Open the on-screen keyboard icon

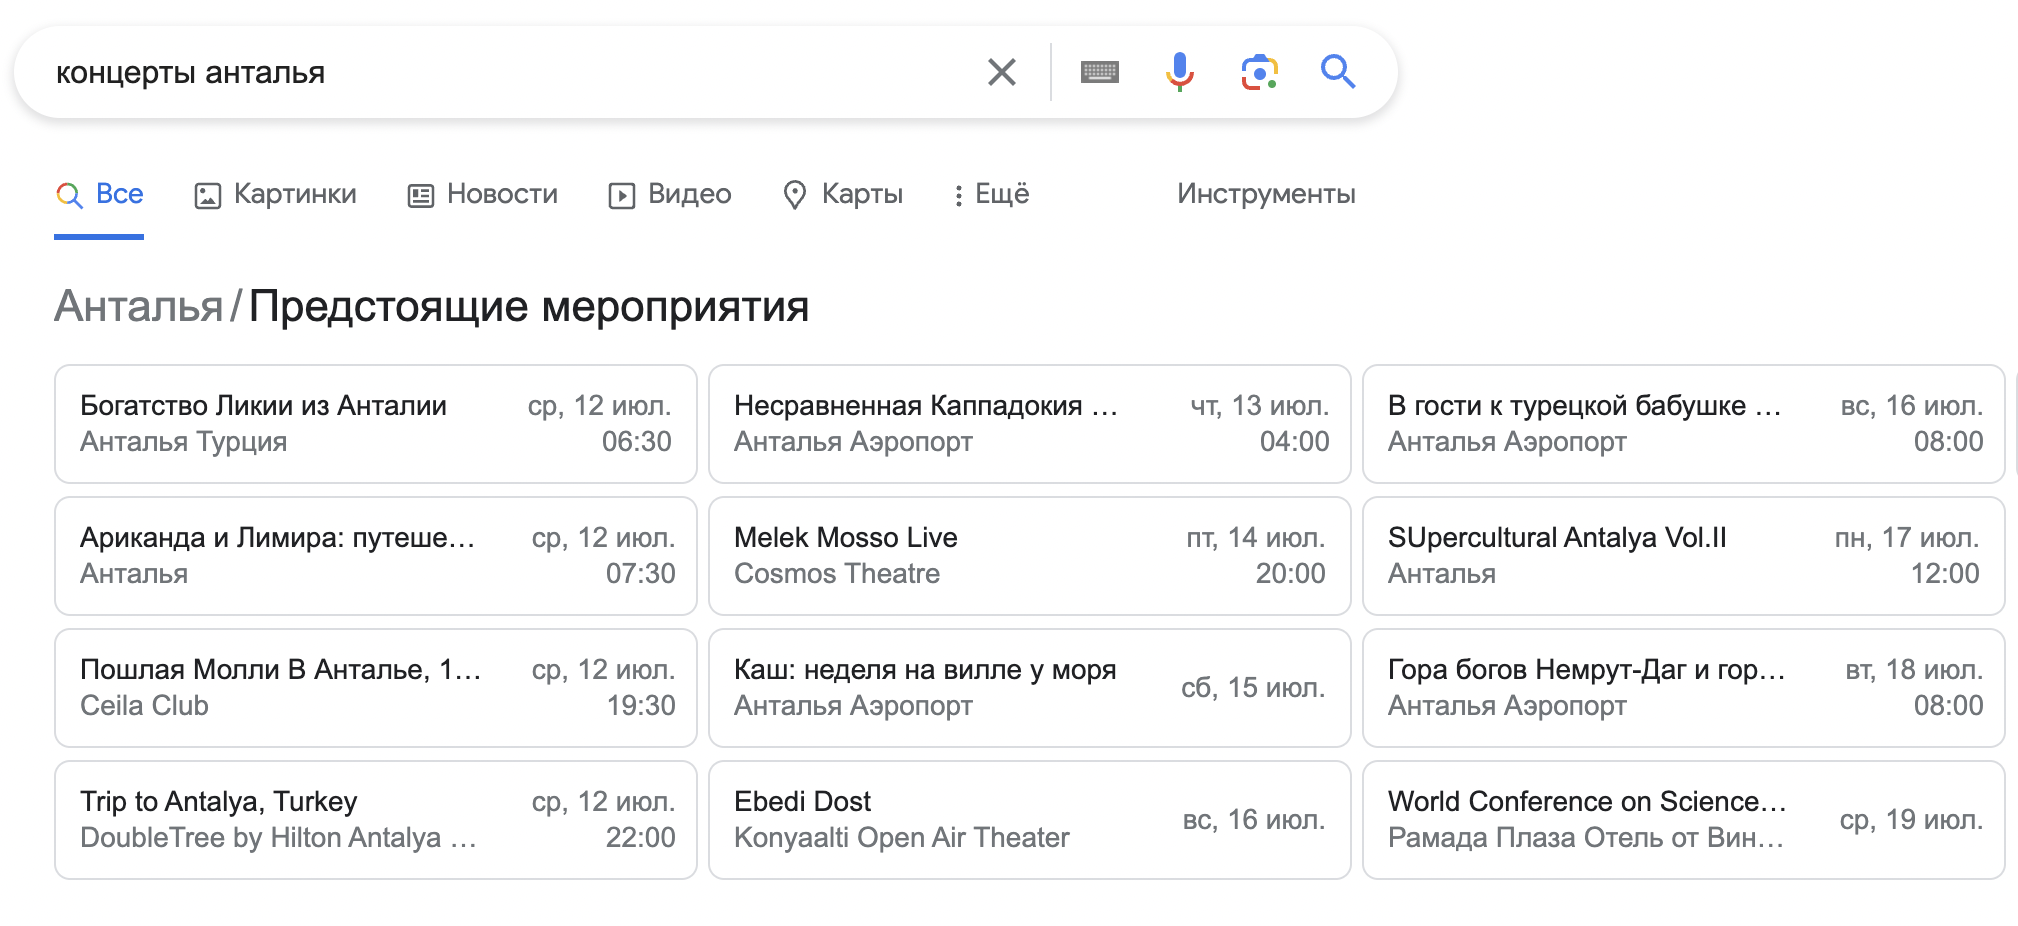(x=1099, y=72)
